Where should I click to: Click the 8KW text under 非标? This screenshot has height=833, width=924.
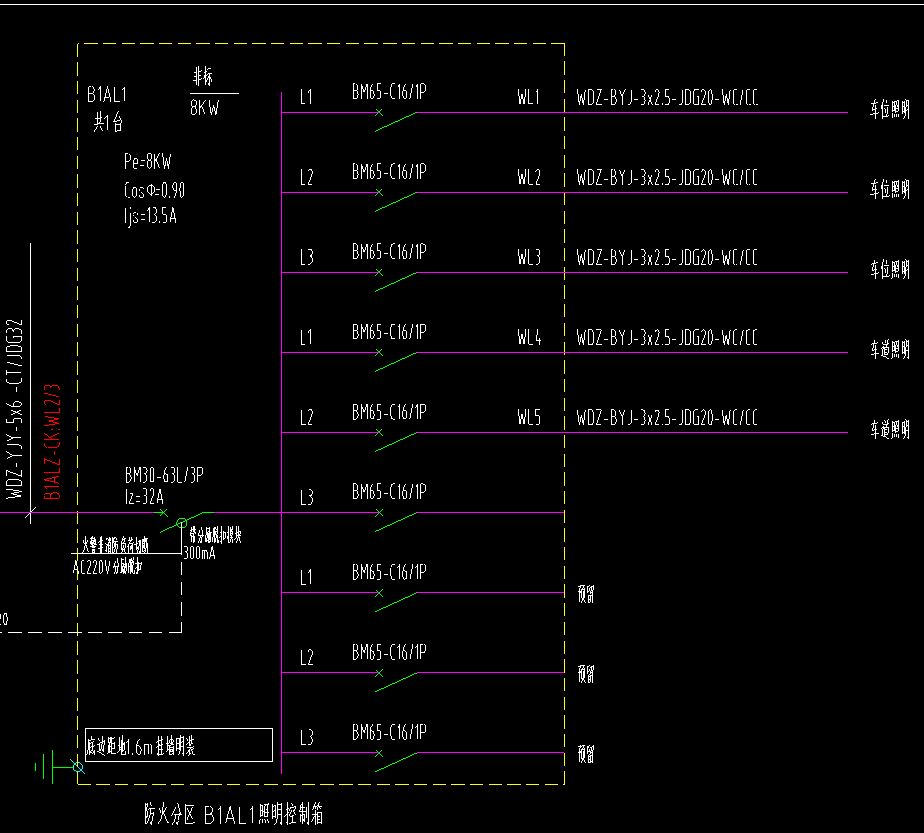[x=204, y=107]
